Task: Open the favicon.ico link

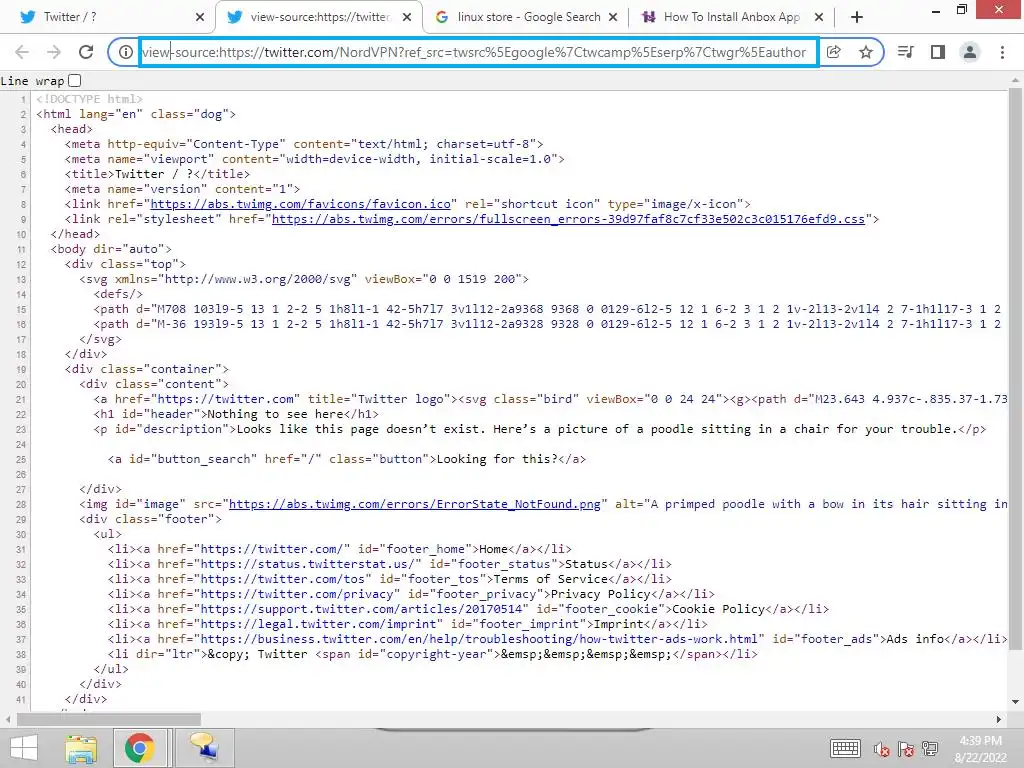Action: pyautogui.click(x=300, y=204)
